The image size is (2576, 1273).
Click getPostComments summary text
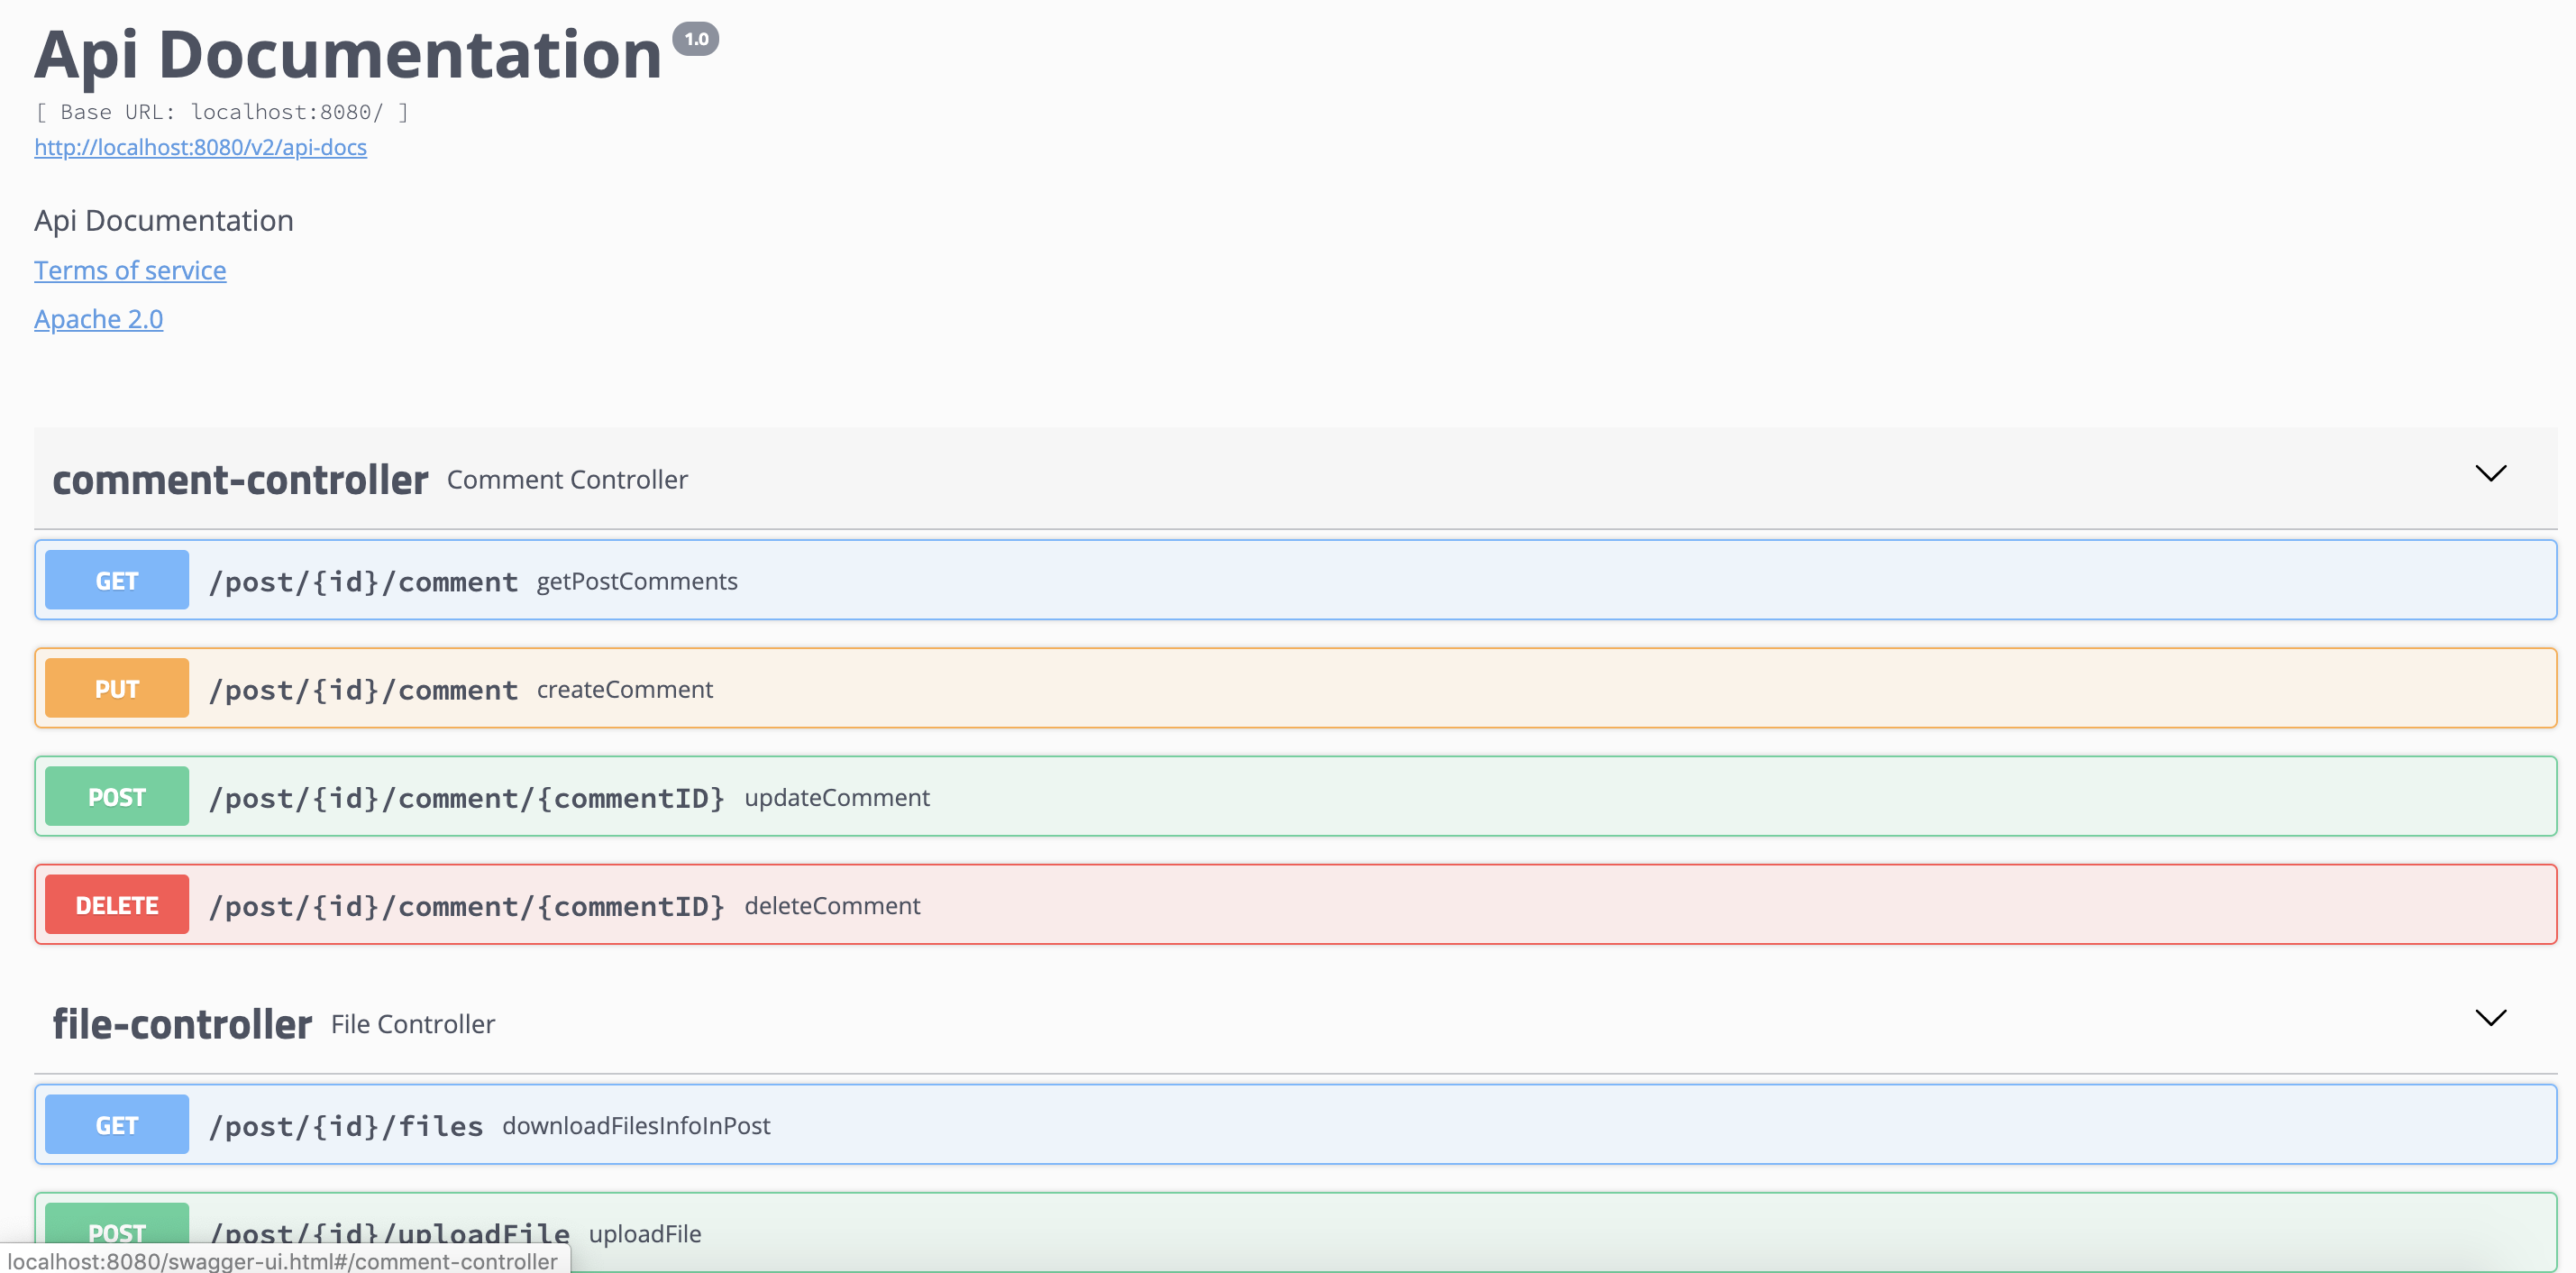click(637, 581)
